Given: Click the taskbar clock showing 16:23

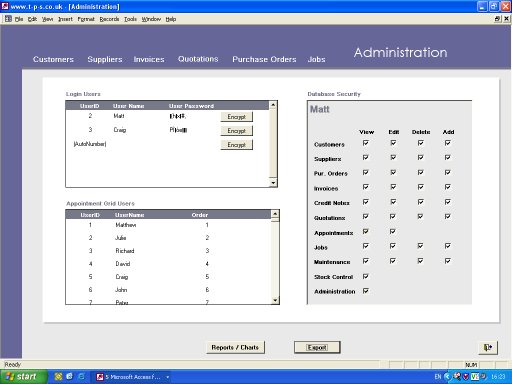Looking at the screenshot, I should tap(498, 377).
